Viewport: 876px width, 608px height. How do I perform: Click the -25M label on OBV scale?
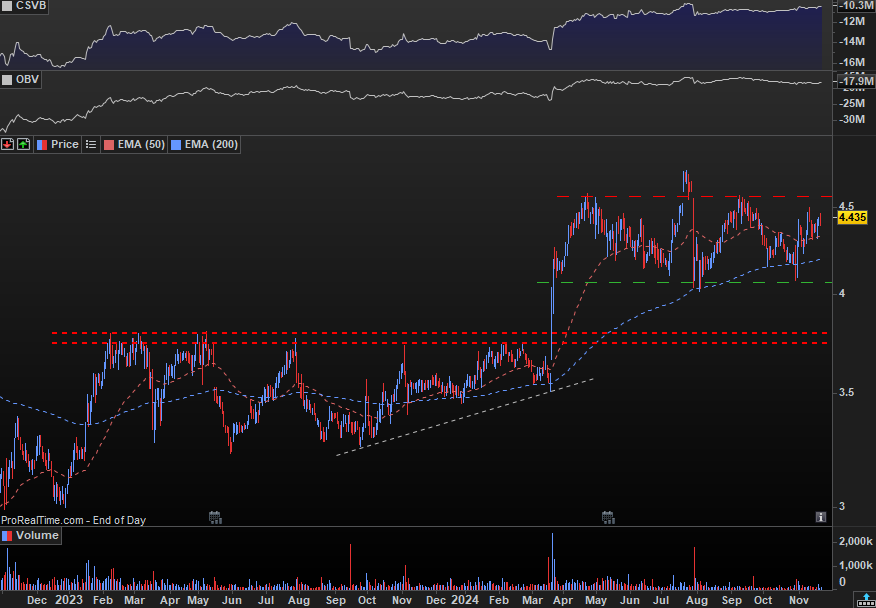[854, 103]
